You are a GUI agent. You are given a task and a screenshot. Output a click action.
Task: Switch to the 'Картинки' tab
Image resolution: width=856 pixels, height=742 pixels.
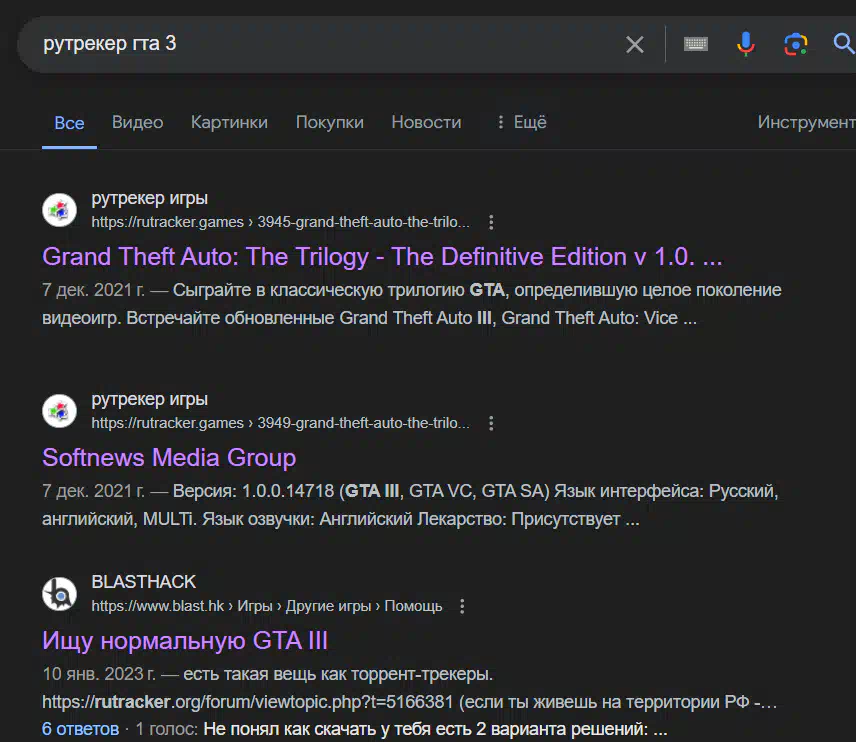coord(229,122)
